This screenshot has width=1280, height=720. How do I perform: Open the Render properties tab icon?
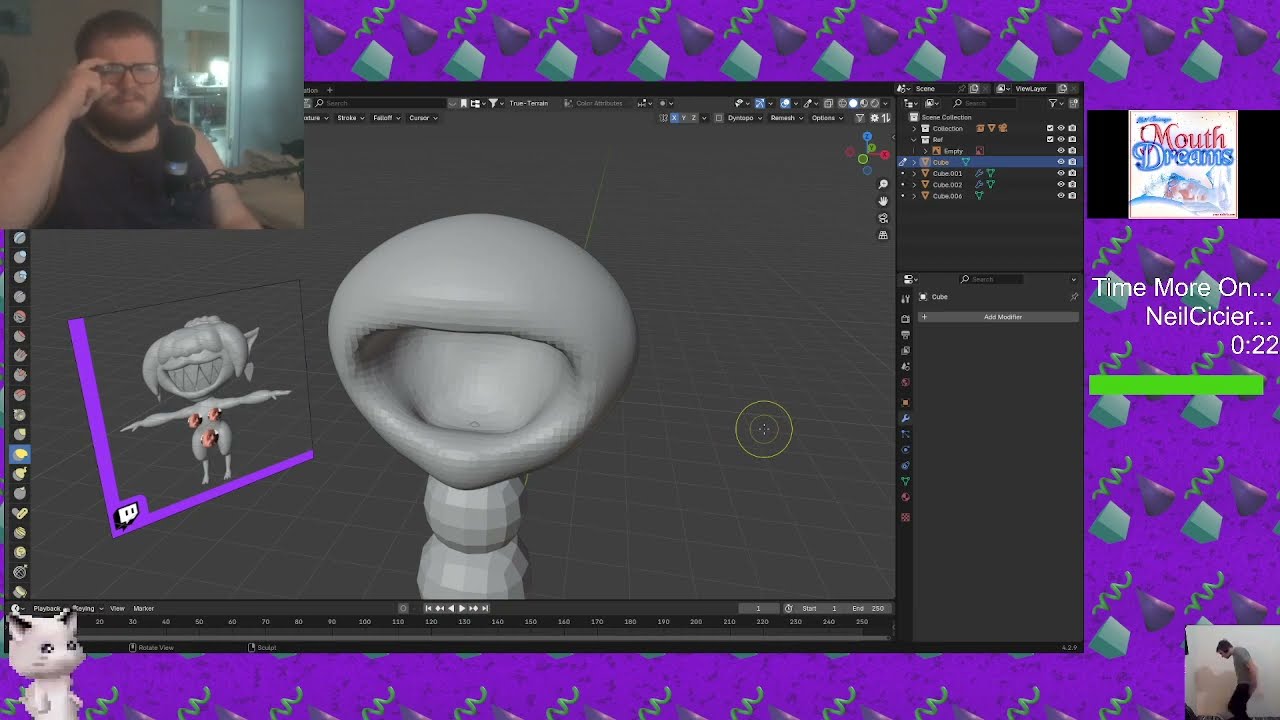(906, 319)
